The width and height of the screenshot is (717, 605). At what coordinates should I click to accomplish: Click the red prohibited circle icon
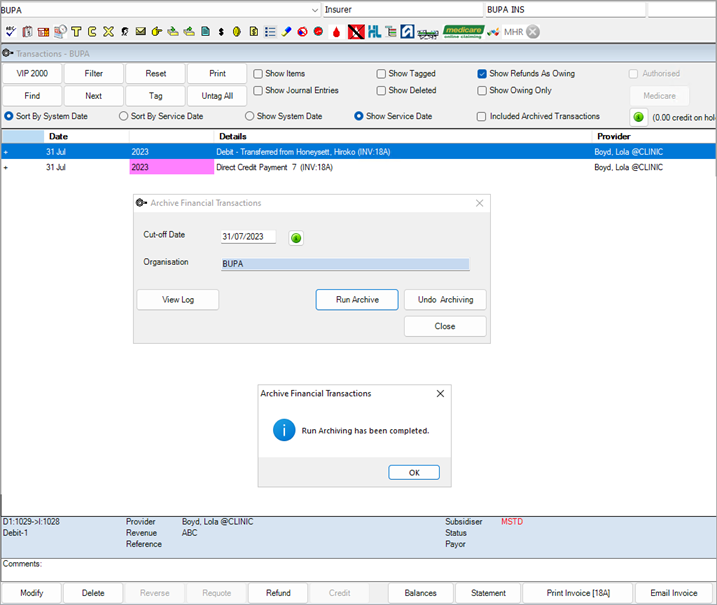[302, 32]
